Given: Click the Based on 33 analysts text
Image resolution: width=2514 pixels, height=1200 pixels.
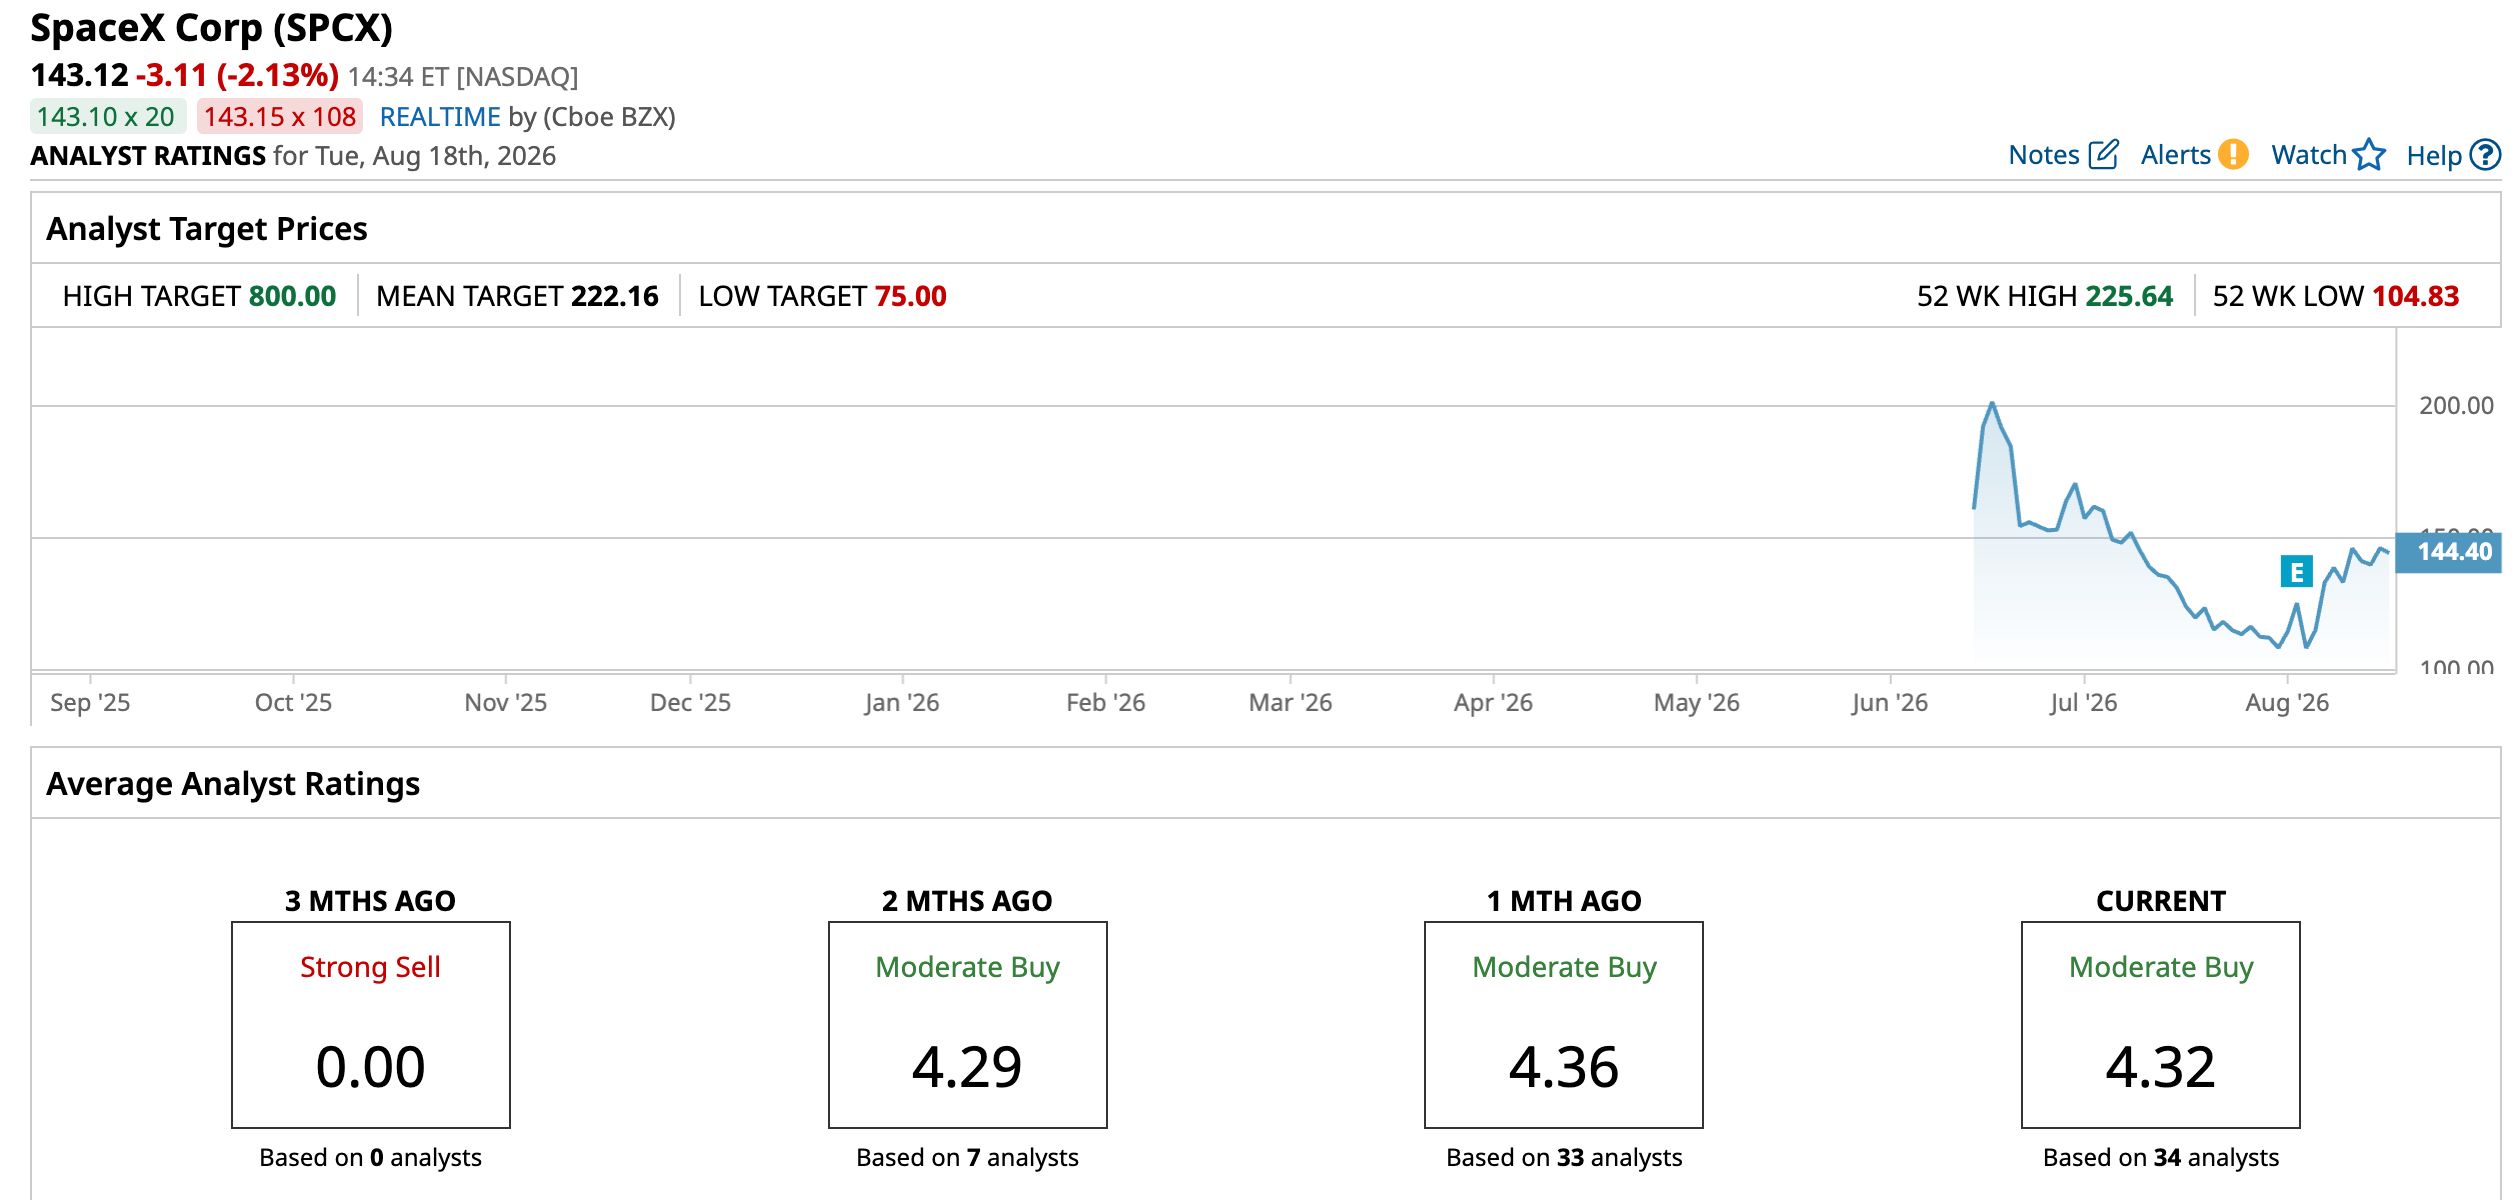Looking at the screenshot, I should point(1564,1157).
